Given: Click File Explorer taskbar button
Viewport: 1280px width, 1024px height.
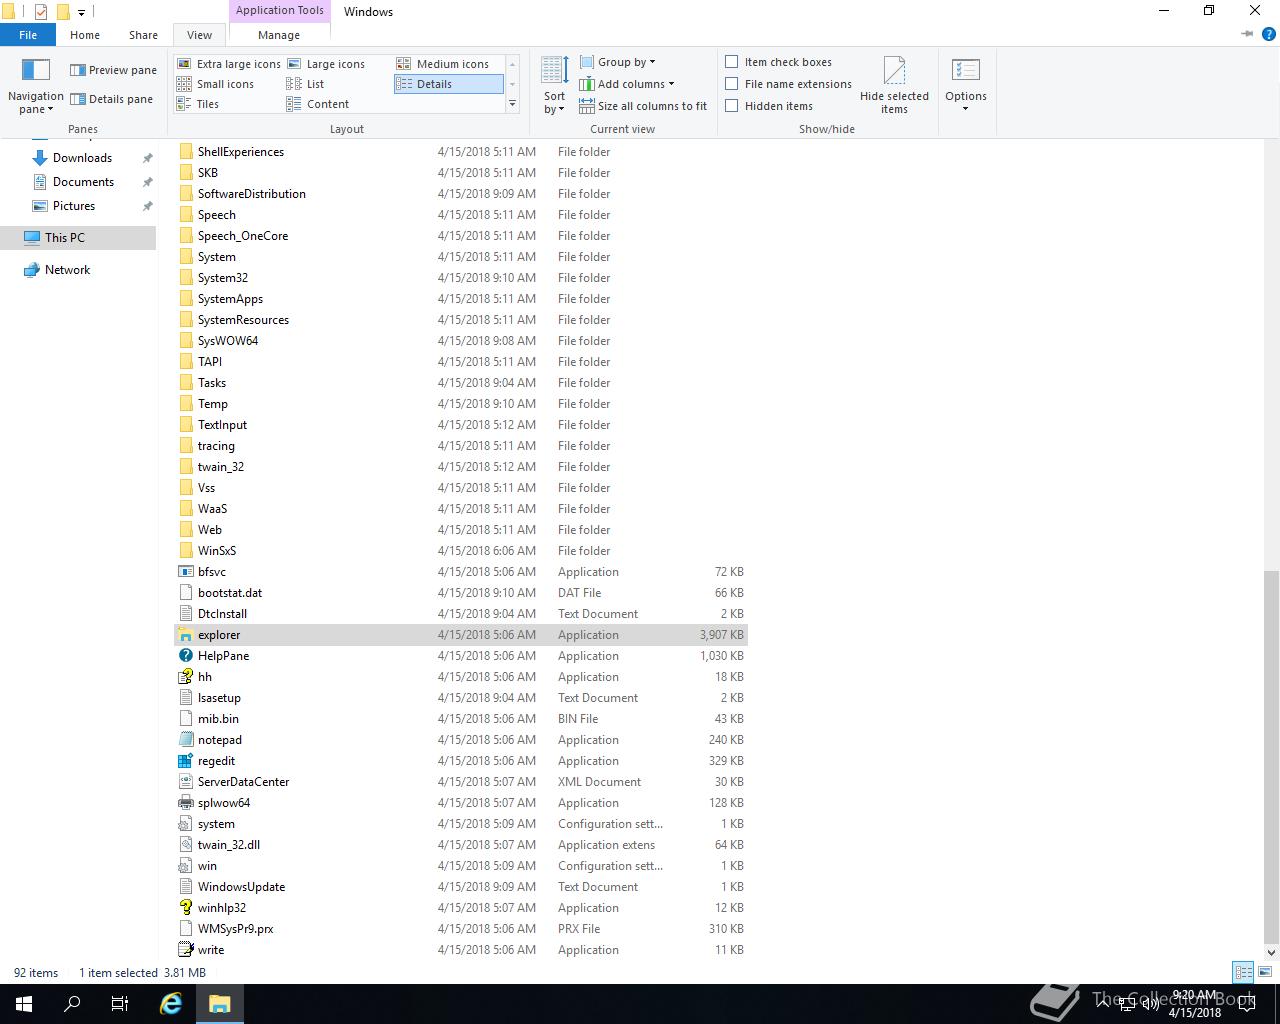Looking at the screenshot, I should pyautogui.click(x=220, y=1004).
